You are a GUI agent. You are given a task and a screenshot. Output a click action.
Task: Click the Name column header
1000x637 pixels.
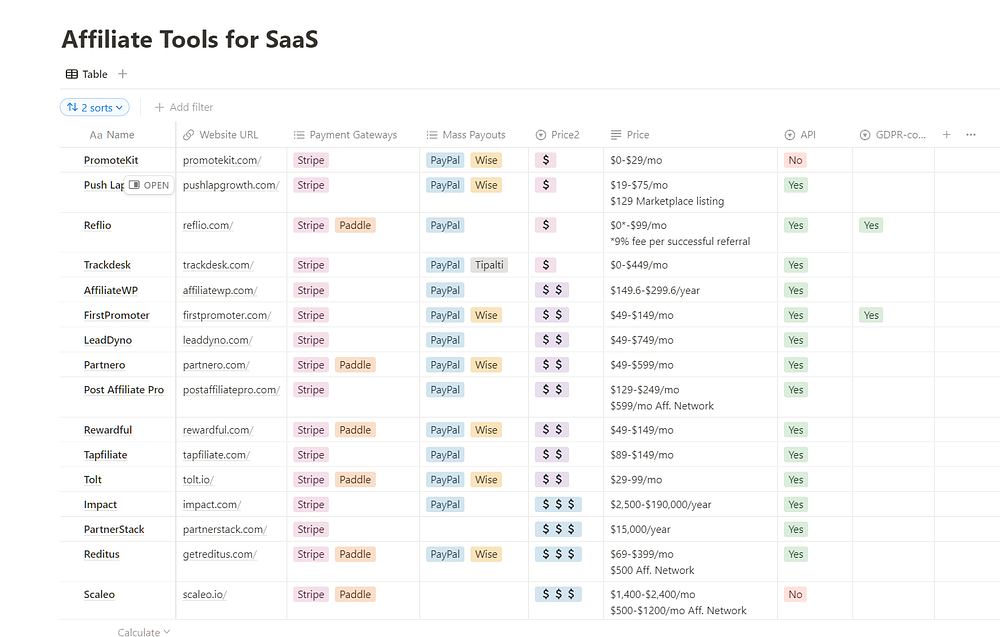coord(119,135)
